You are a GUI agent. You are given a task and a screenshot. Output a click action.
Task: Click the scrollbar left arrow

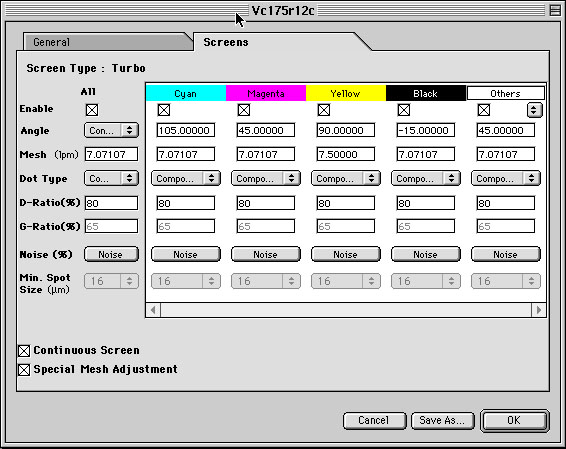153,310
